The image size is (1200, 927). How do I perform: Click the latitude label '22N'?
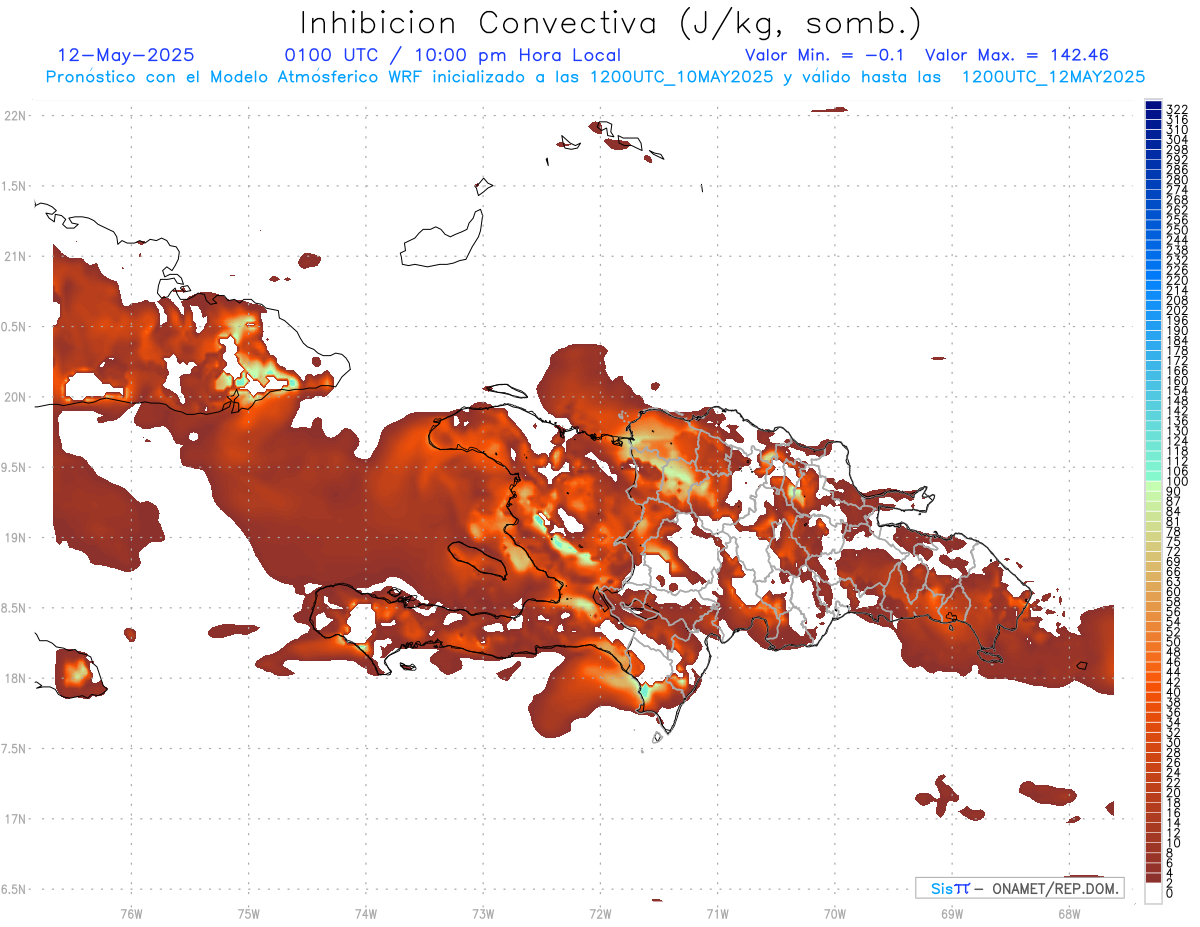pos(15,115)
